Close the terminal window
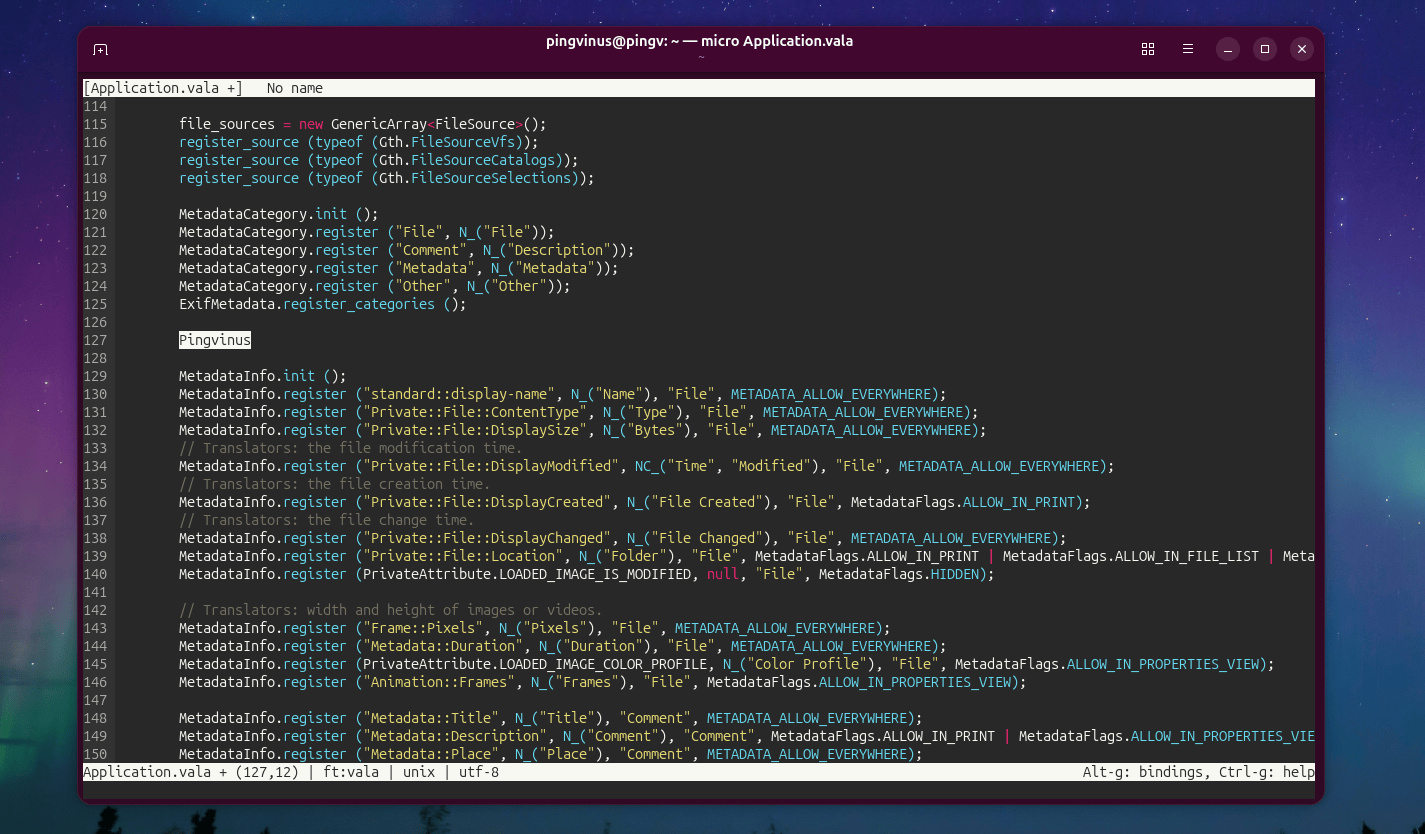The width and height of the screenshot is (1425, 834). point(1301,49)
